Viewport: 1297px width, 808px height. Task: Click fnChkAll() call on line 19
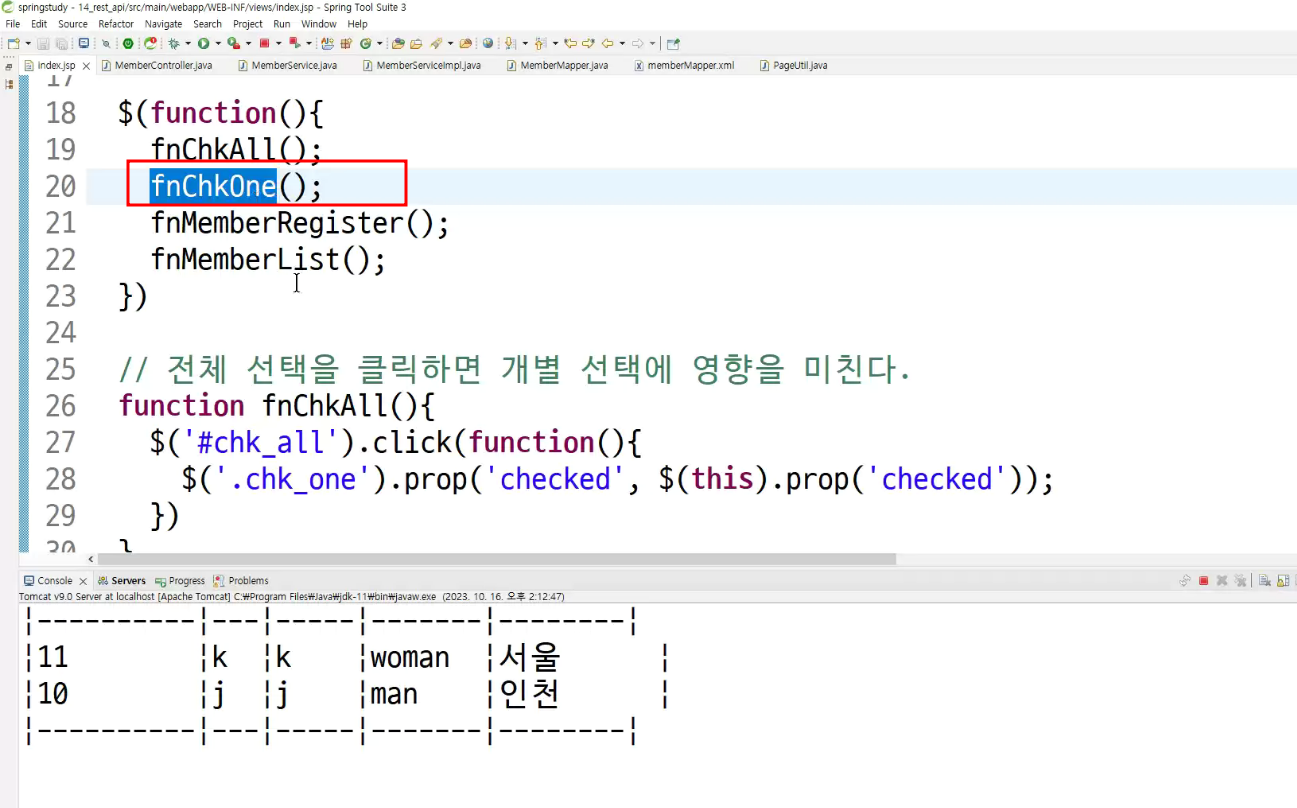pos(237,150)
